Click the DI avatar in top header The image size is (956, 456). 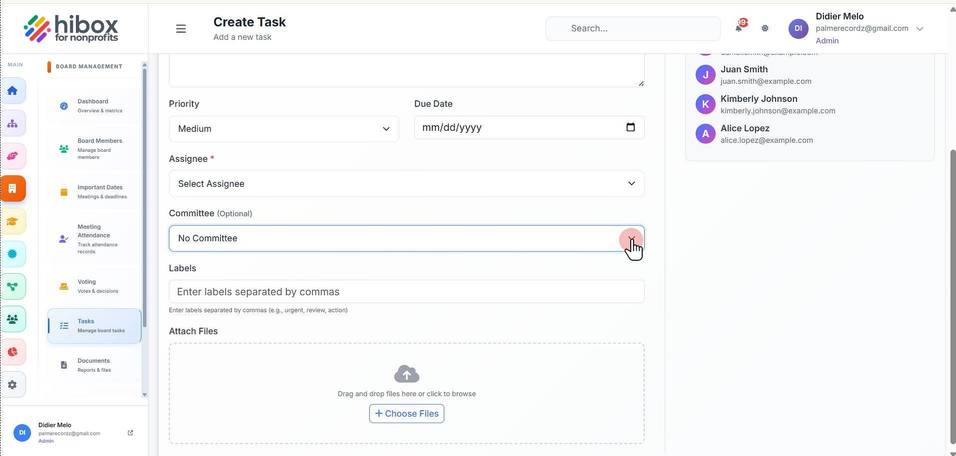(798, 28)
